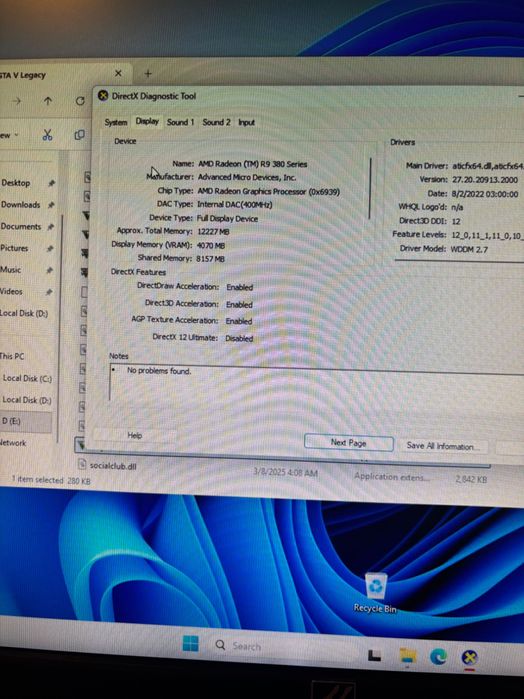
Task: Click the socialclub.dll file icon
Action: (82, 464)
